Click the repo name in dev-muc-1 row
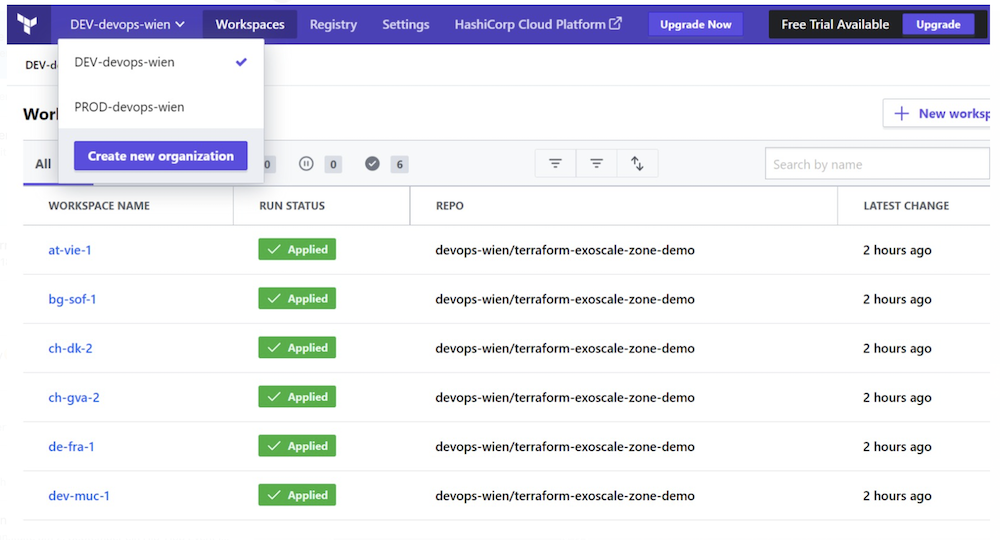The image size is (1000, 540). tap(565, 495)
